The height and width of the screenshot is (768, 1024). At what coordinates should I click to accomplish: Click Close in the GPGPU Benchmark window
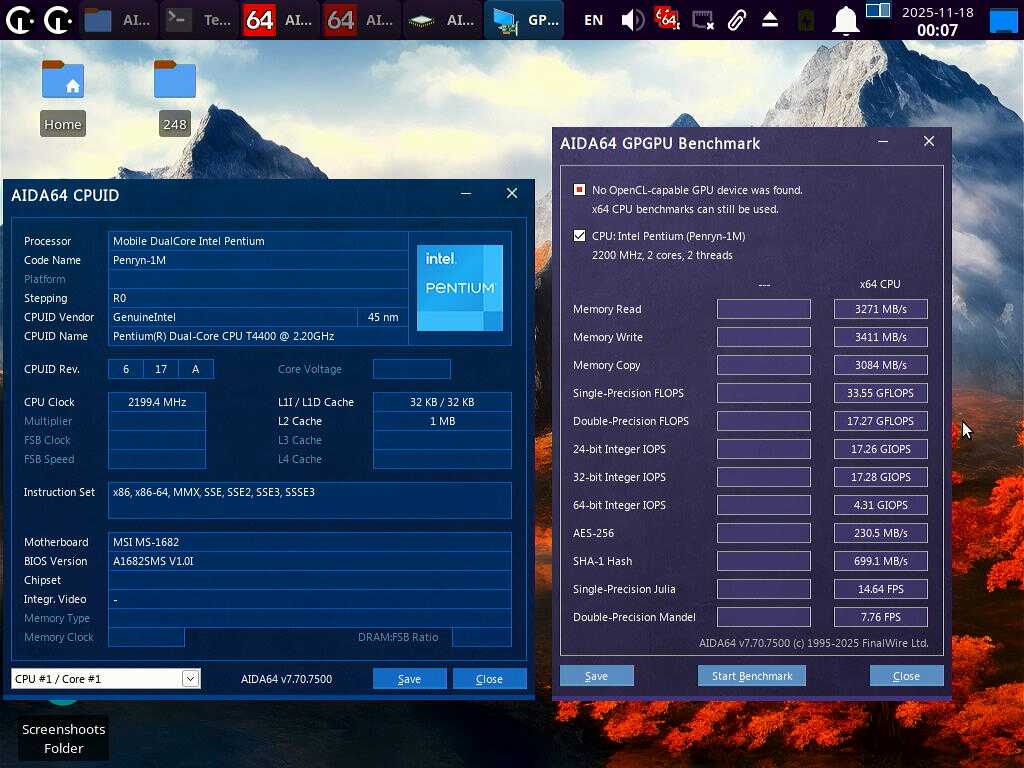click(906, 676)
